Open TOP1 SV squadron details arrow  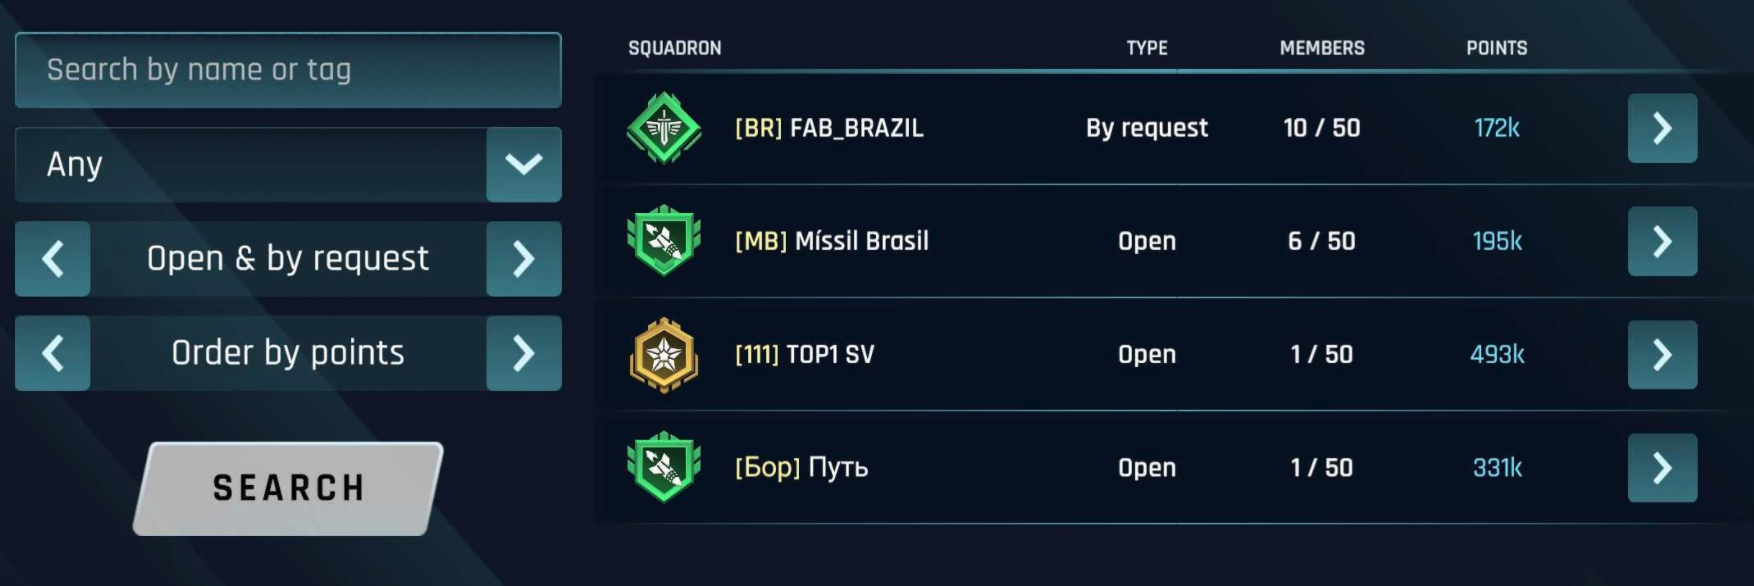pos(1662,355)
